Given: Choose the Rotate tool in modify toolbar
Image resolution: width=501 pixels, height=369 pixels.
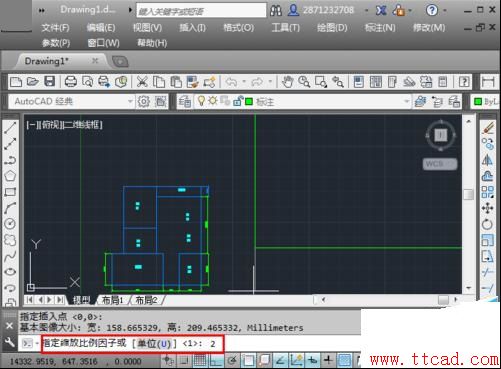Looking at the screenshot, I should coord(487,224).
